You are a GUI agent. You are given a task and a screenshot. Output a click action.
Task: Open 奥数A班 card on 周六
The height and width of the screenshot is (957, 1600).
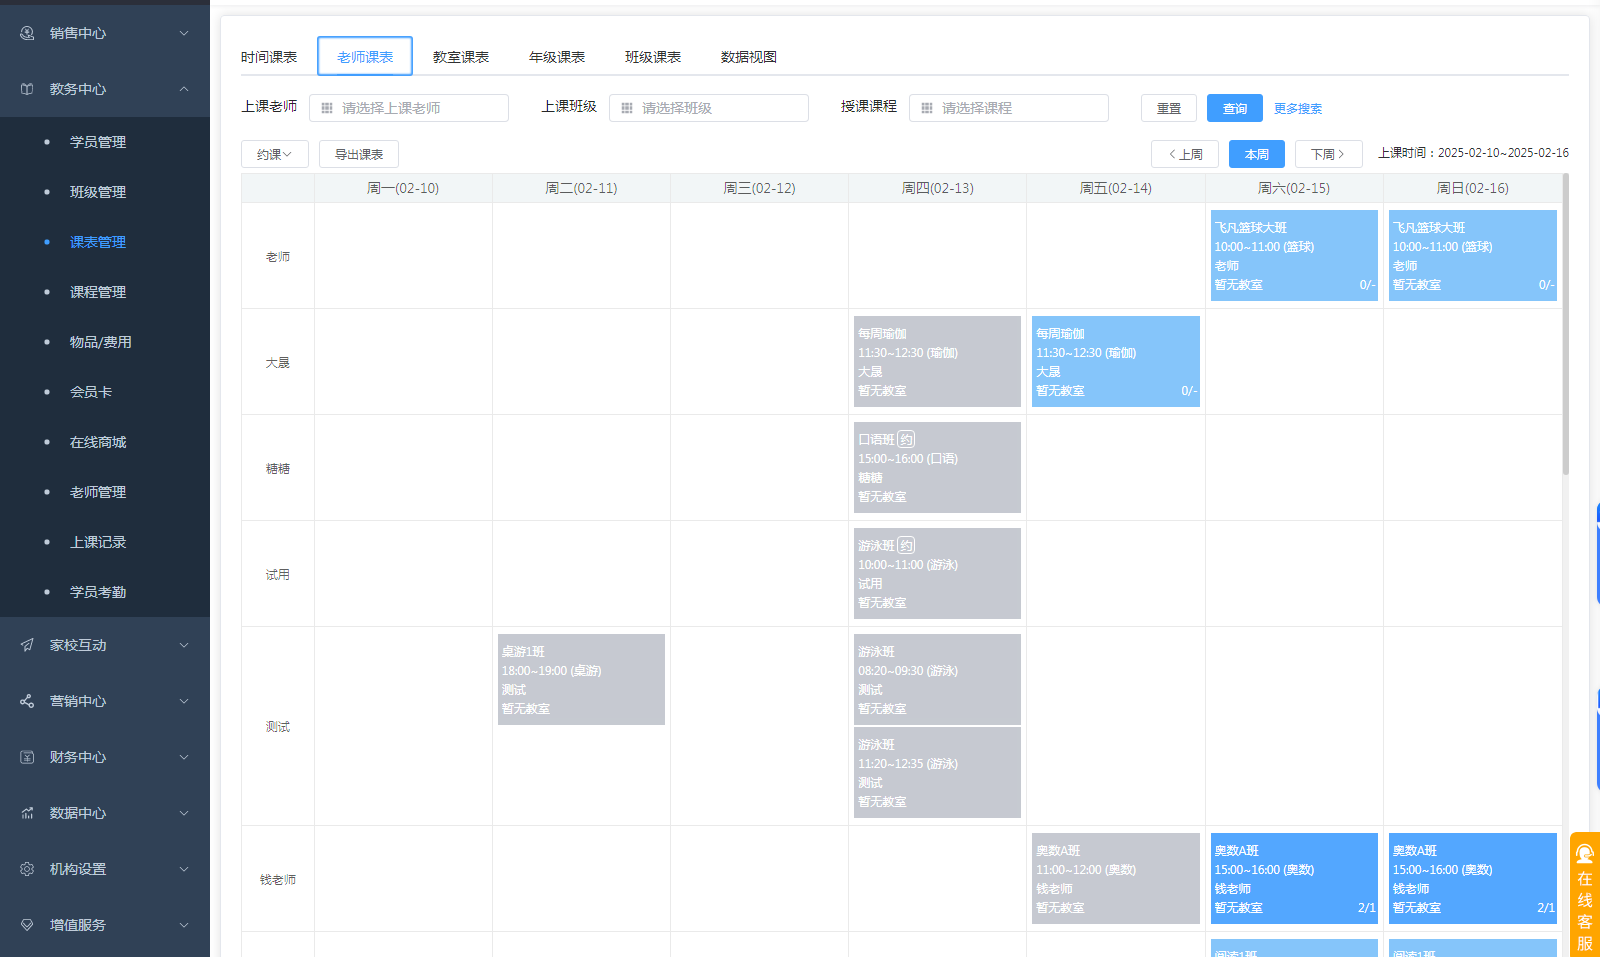(x=1294, y=878)
